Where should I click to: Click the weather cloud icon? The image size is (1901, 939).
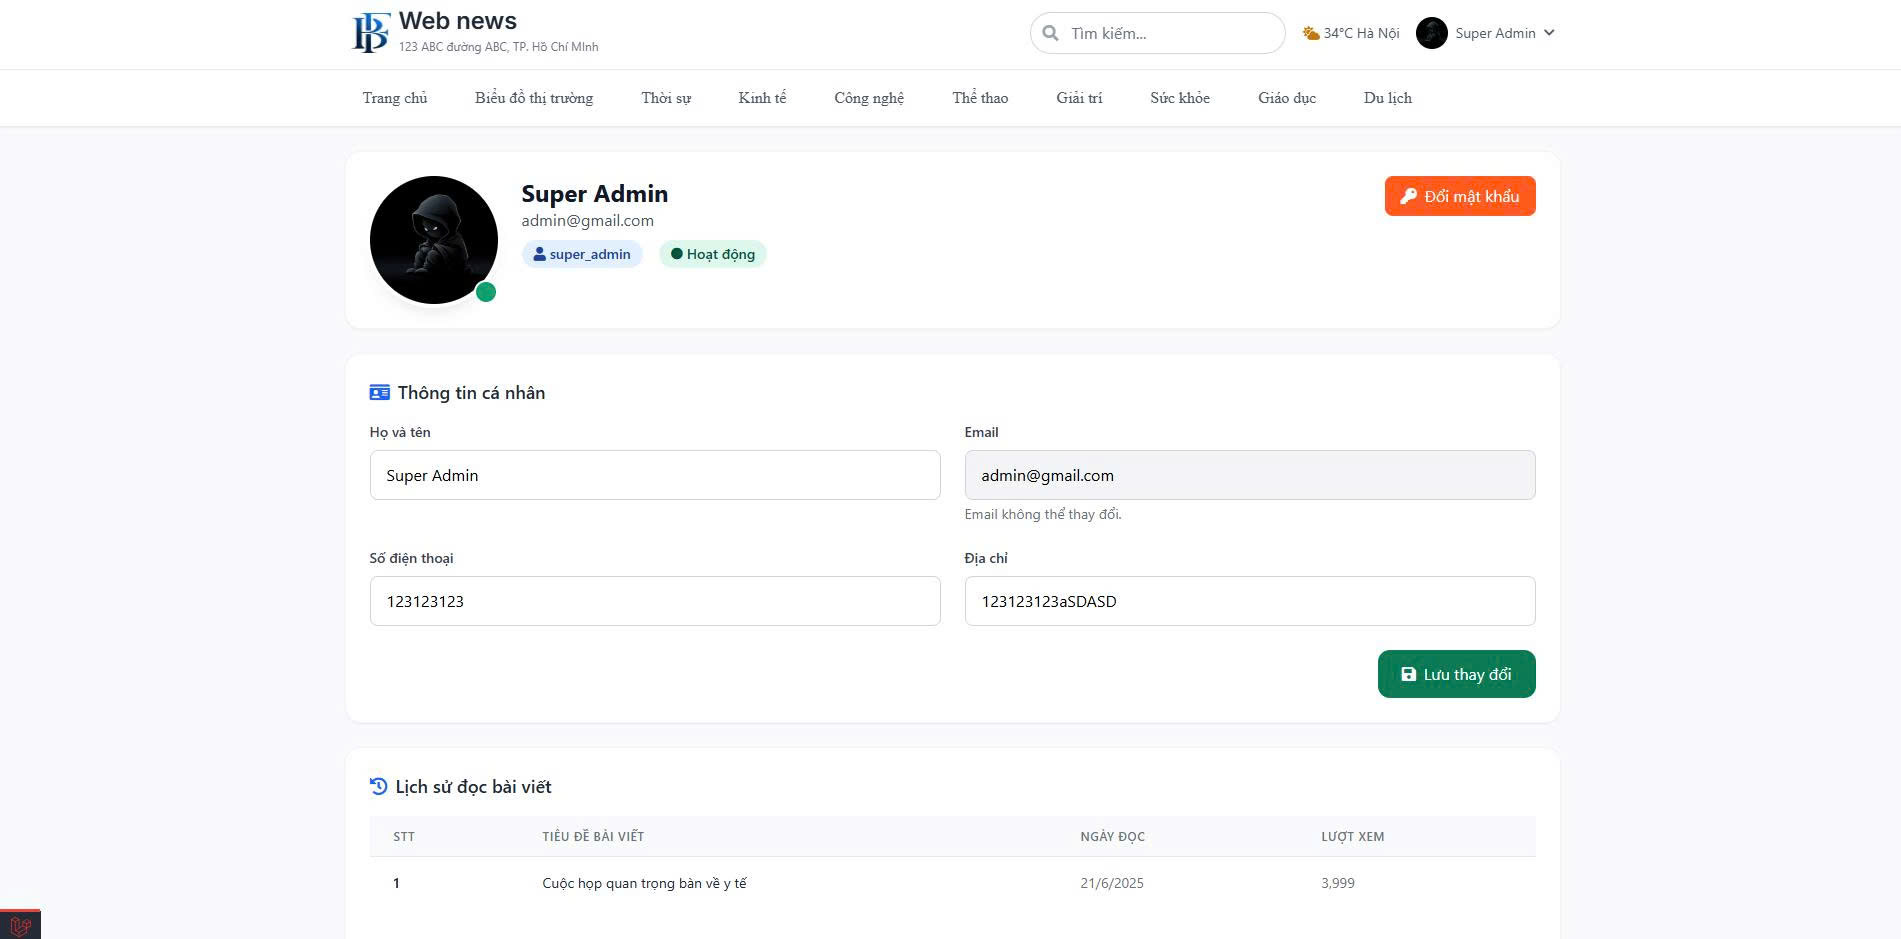point(1310,33)
